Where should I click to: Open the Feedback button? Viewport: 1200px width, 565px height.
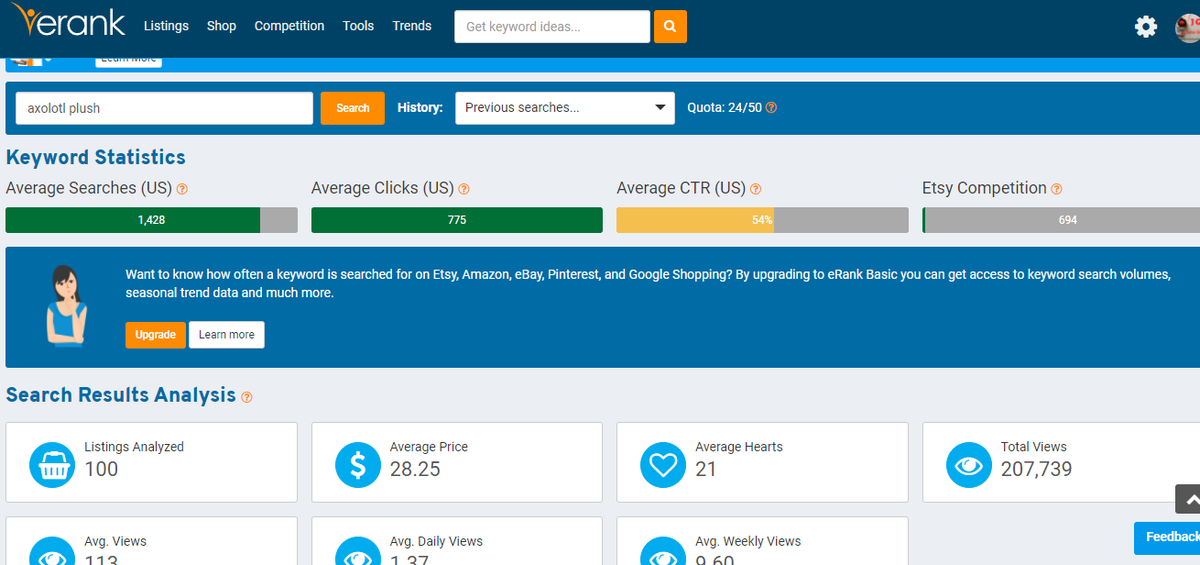click(x=1167, y=538)
